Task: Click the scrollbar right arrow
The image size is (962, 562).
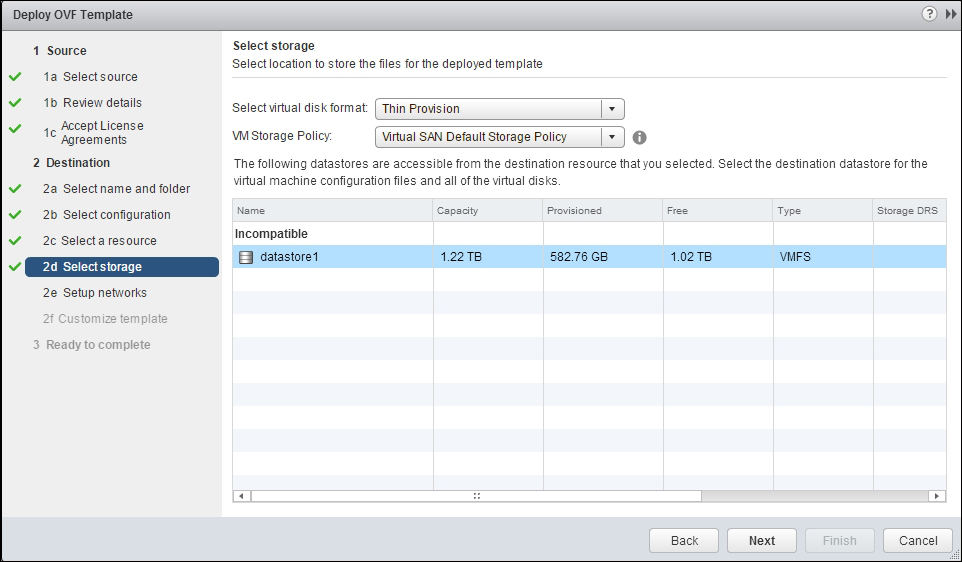Action: 936,496
